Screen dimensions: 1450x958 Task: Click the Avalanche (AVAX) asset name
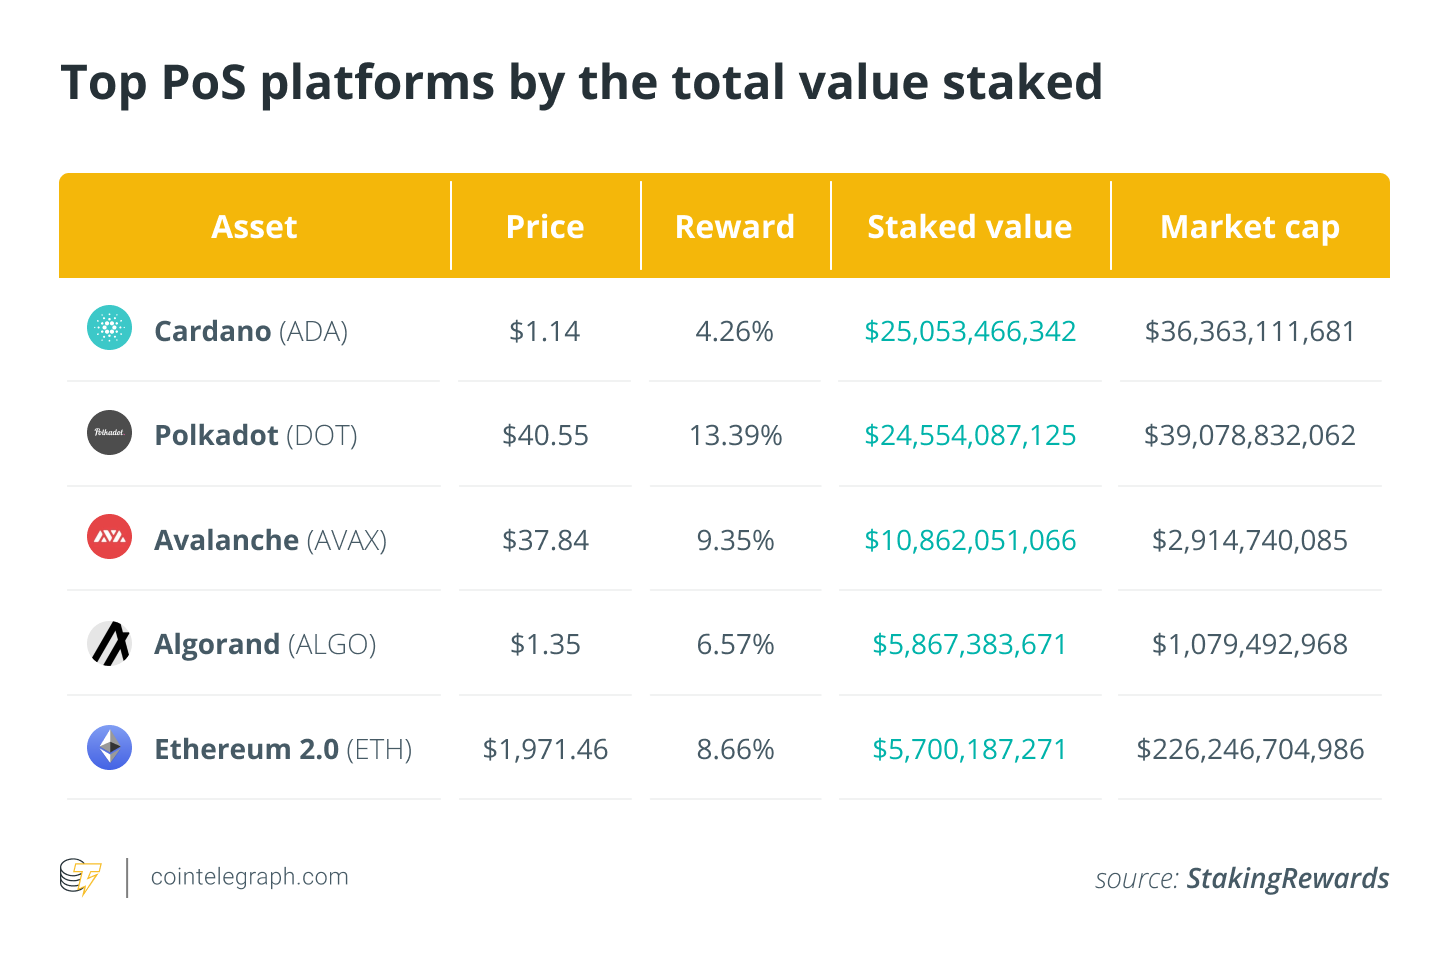270,540
